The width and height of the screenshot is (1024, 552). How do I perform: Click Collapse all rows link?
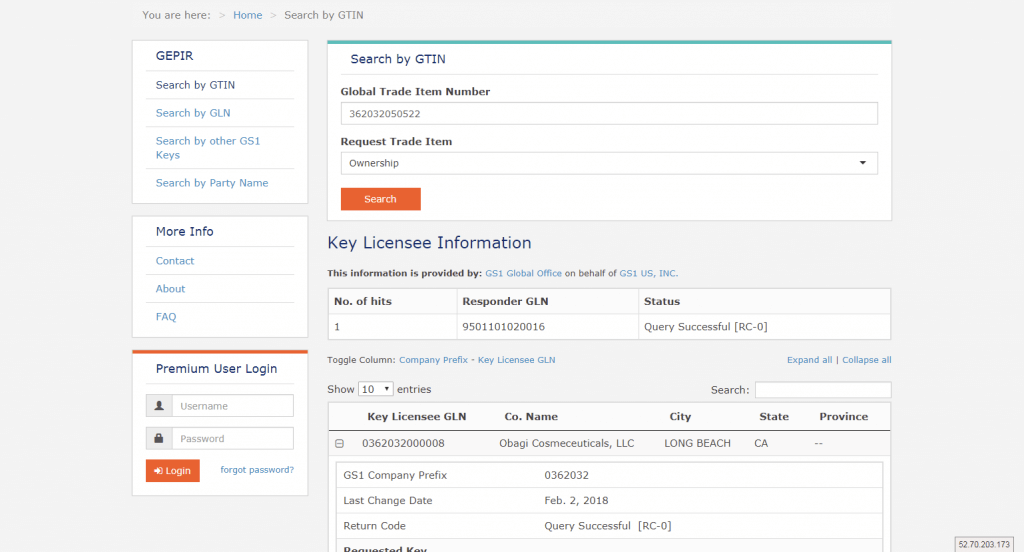pyautogui.click(x=866, y=360)
